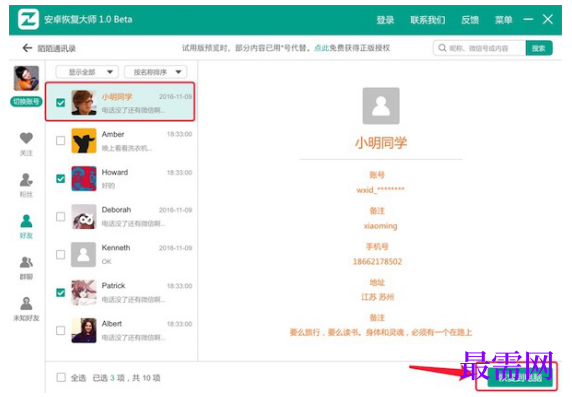This screenshot has width=572, height=397.
Task: Select the Kenneth contact name
Action: point(116,248)
